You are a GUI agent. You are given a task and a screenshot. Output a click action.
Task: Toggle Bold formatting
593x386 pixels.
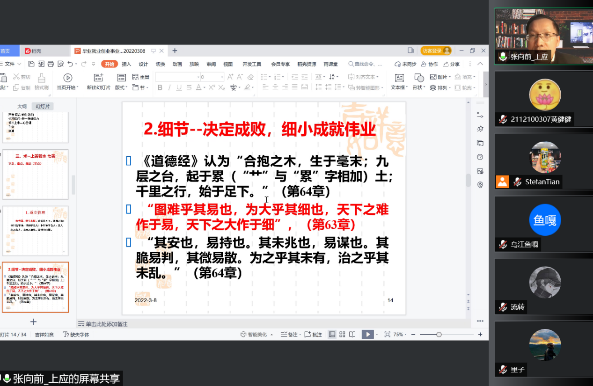click(x=160, y=88)
